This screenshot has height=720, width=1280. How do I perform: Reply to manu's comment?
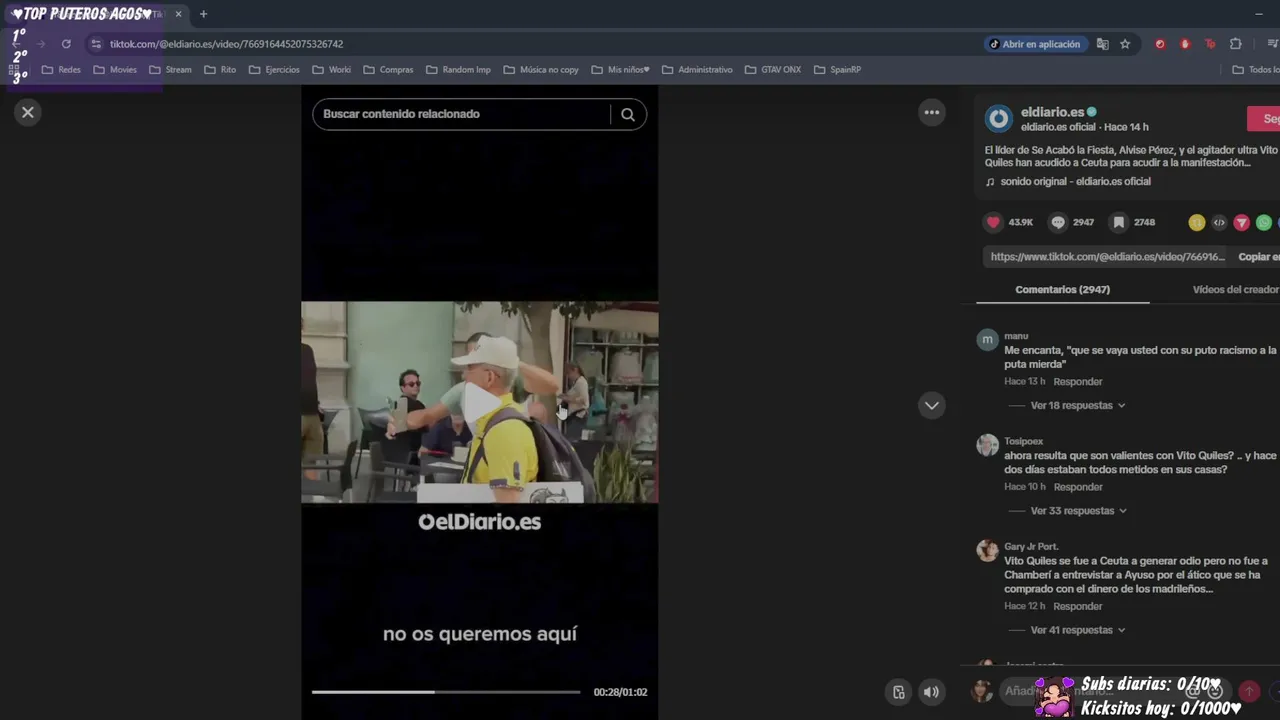coord(1078,382)
